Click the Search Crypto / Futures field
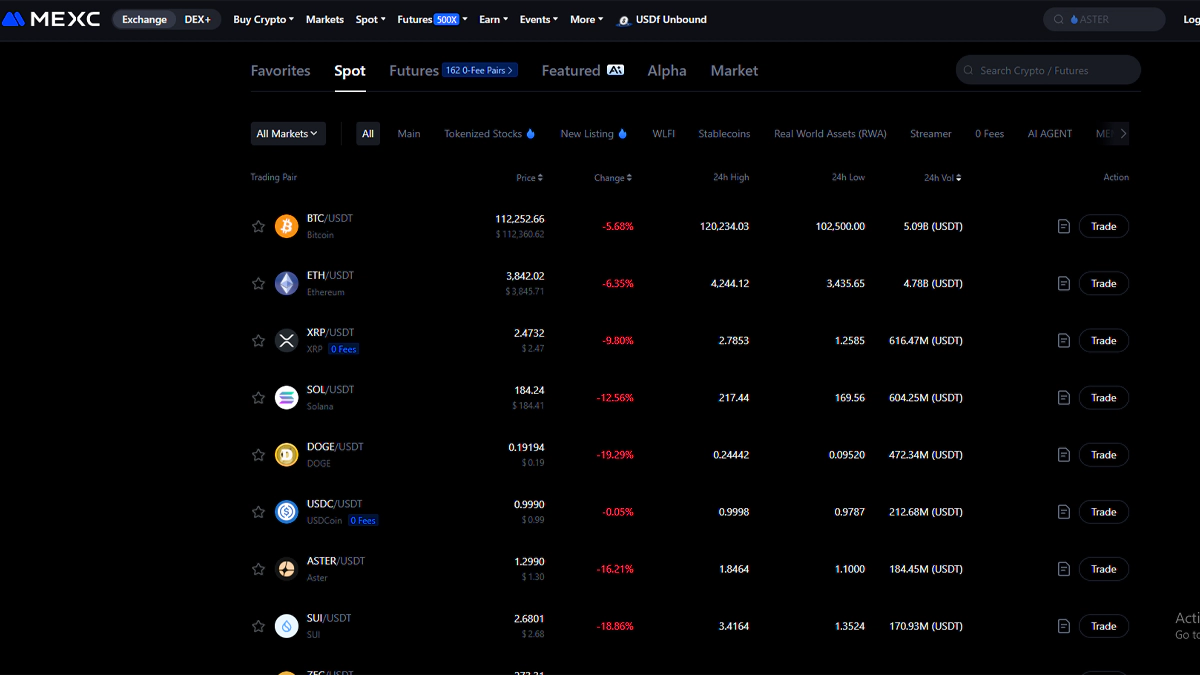 click(1048, 70)
